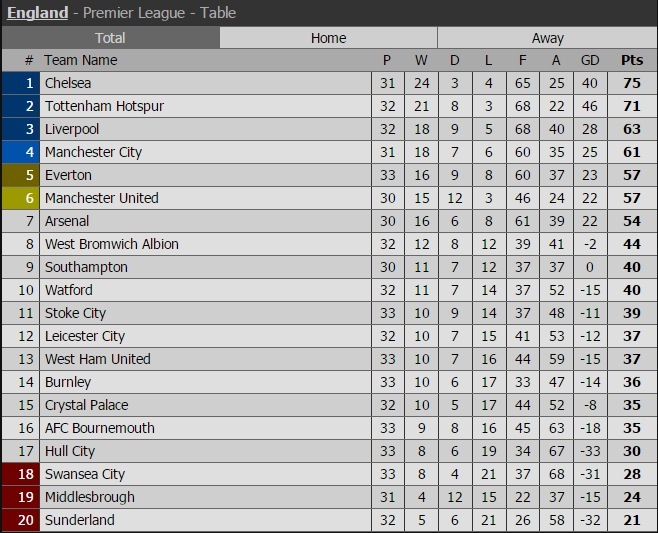Select Manchester United in the table
Screen dimensions: 658x533
coord(101,198)
